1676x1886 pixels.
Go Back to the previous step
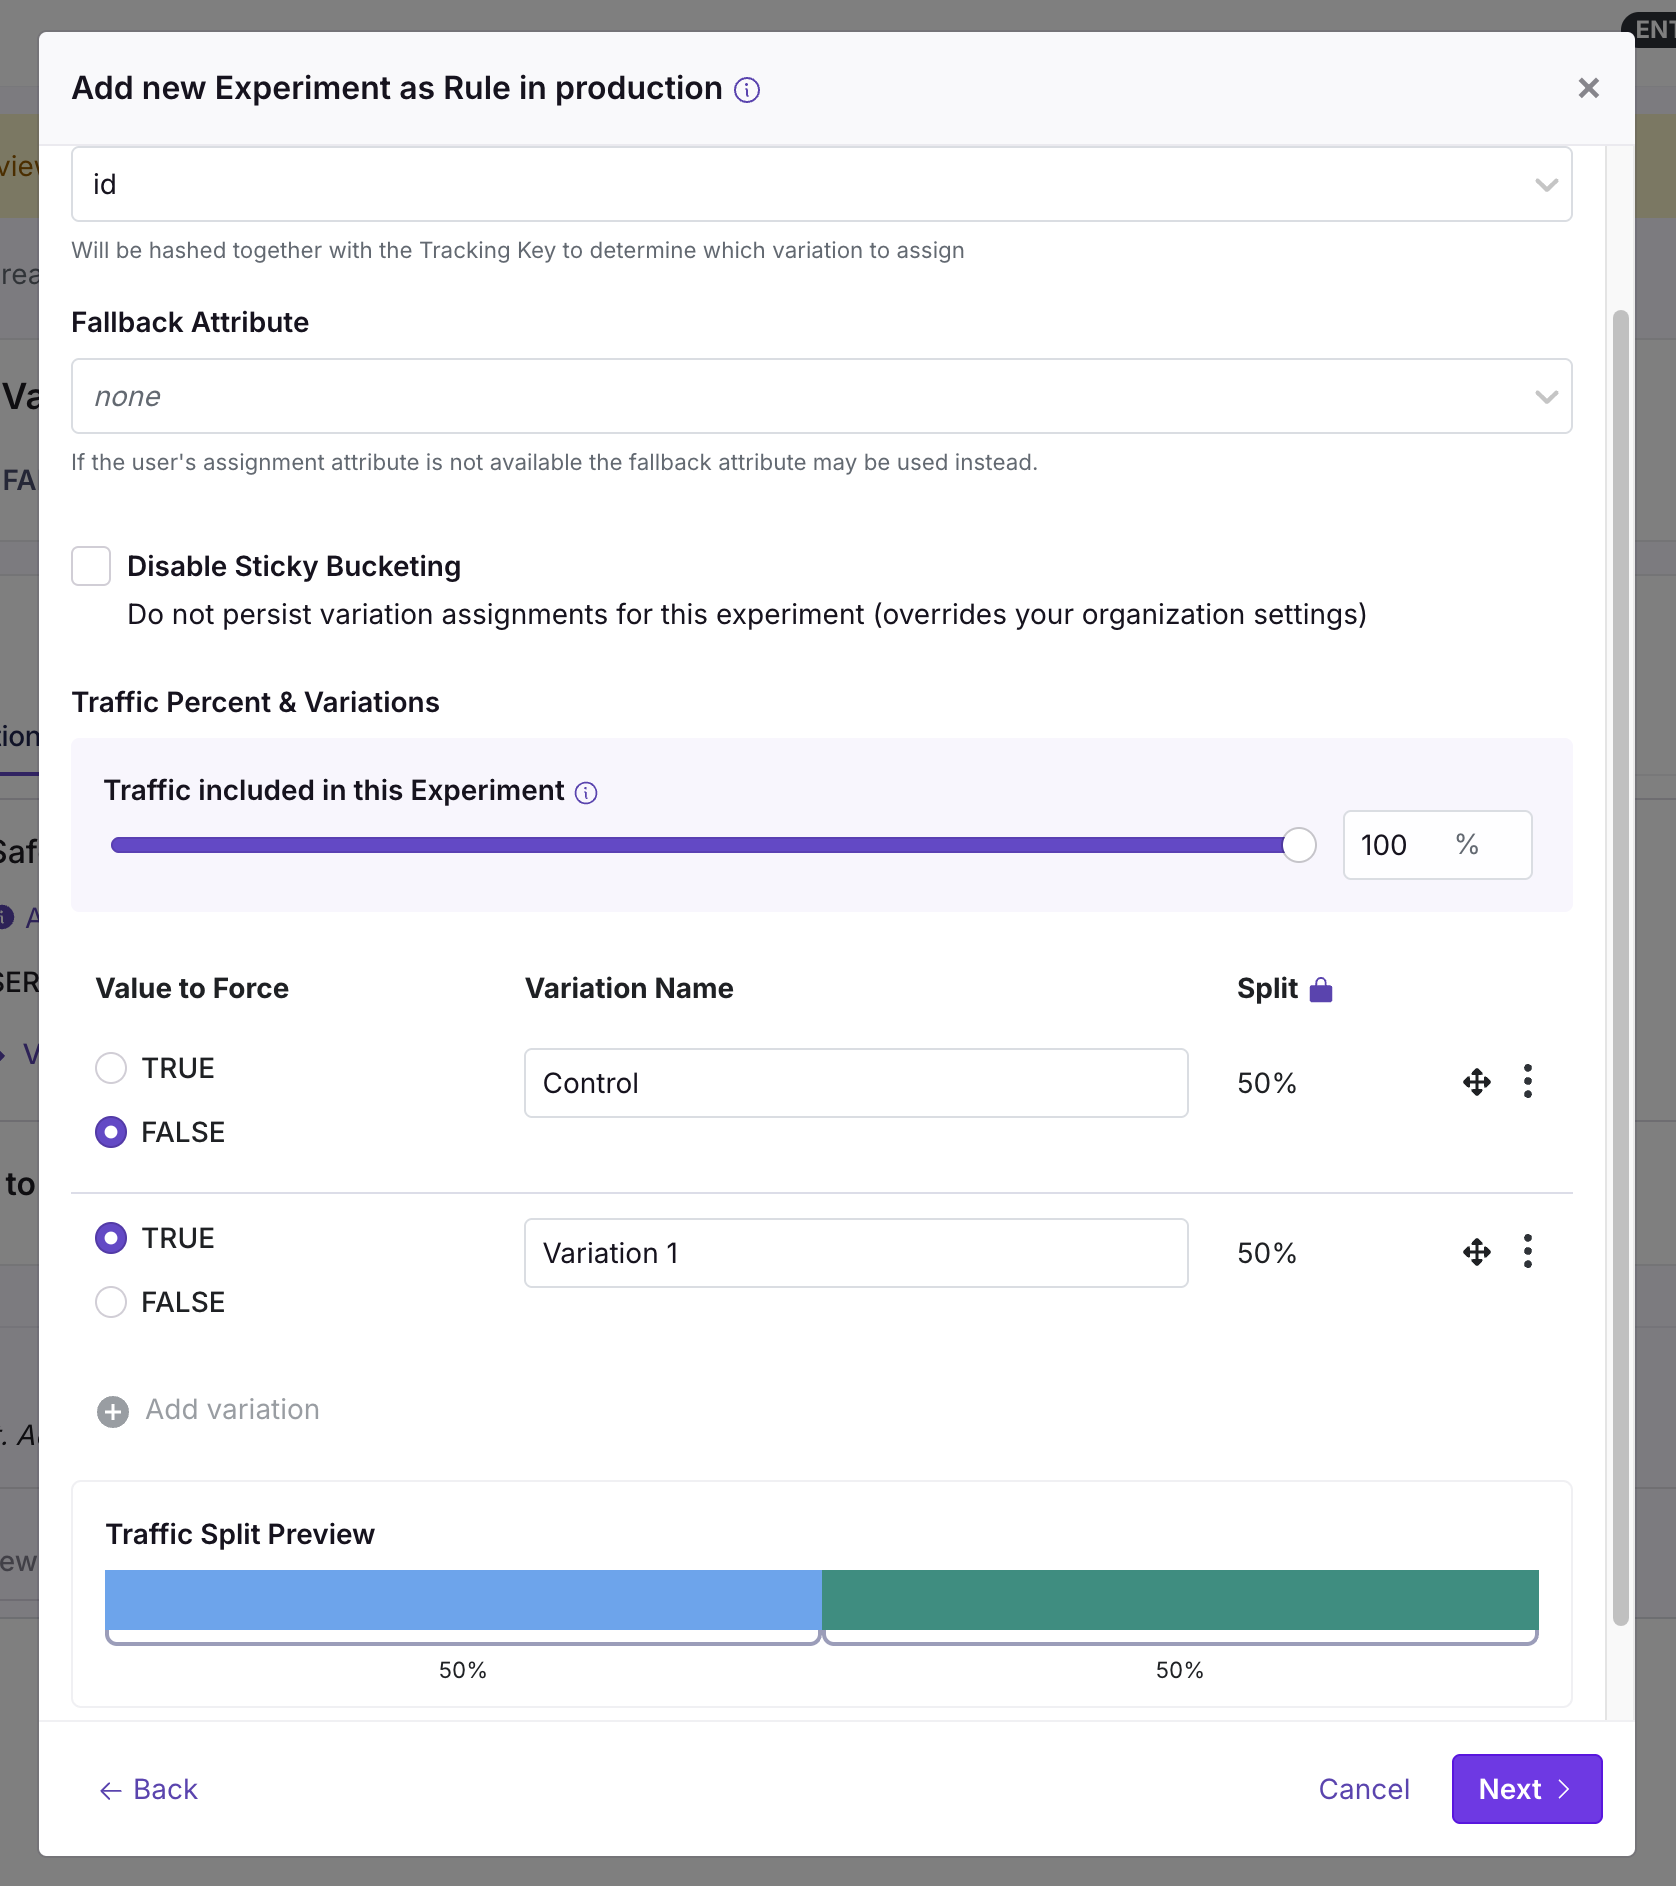click(148, 1789)
